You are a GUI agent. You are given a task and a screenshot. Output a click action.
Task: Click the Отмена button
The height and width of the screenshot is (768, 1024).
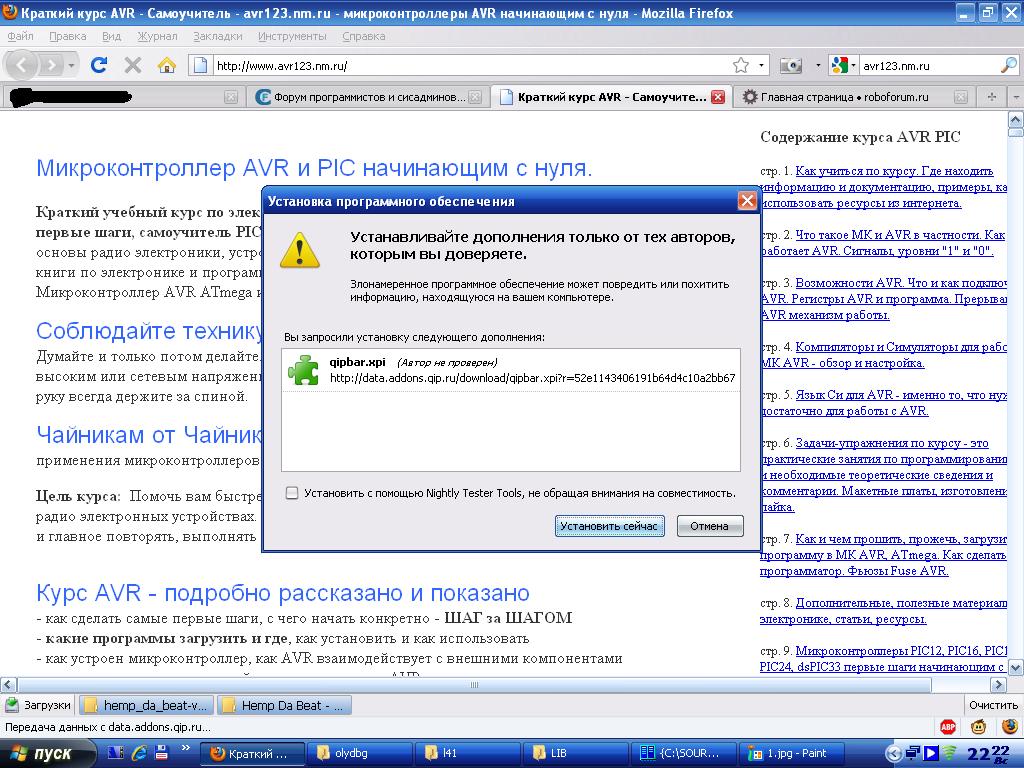(709, 526)
